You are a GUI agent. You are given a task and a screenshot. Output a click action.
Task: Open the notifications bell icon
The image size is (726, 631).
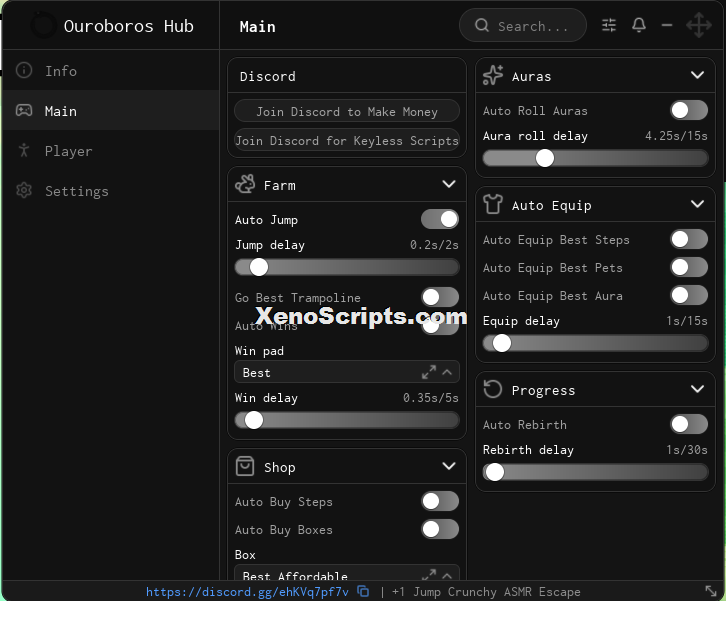click(638, 25)
